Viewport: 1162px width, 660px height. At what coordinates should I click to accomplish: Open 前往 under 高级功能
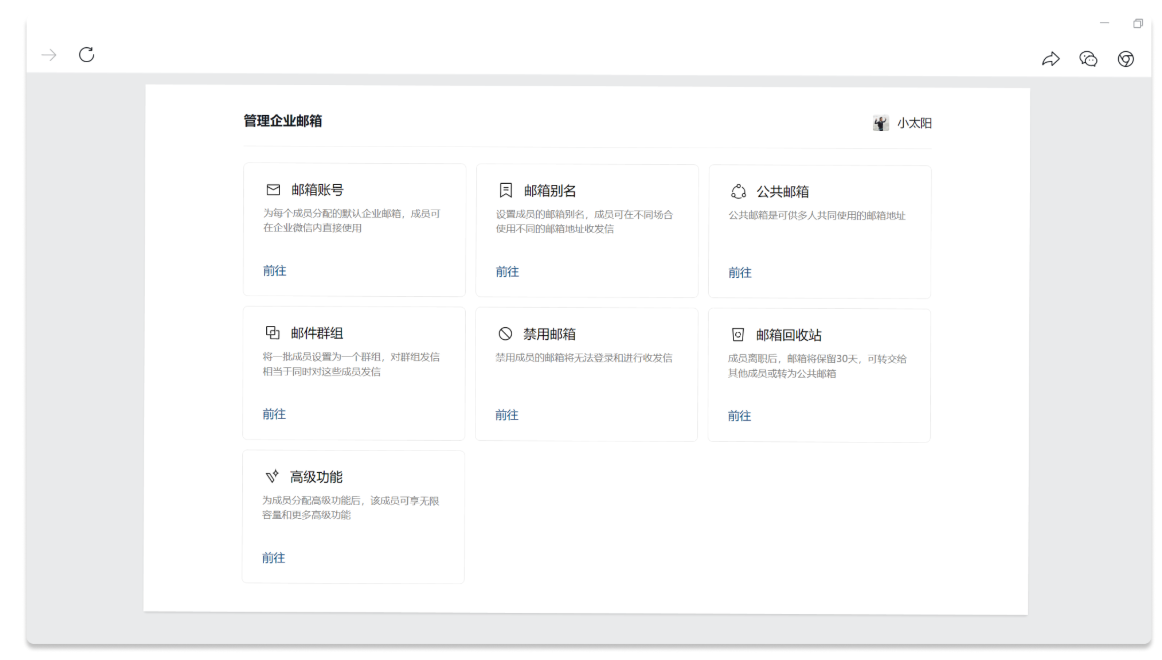tap(275, 557)
